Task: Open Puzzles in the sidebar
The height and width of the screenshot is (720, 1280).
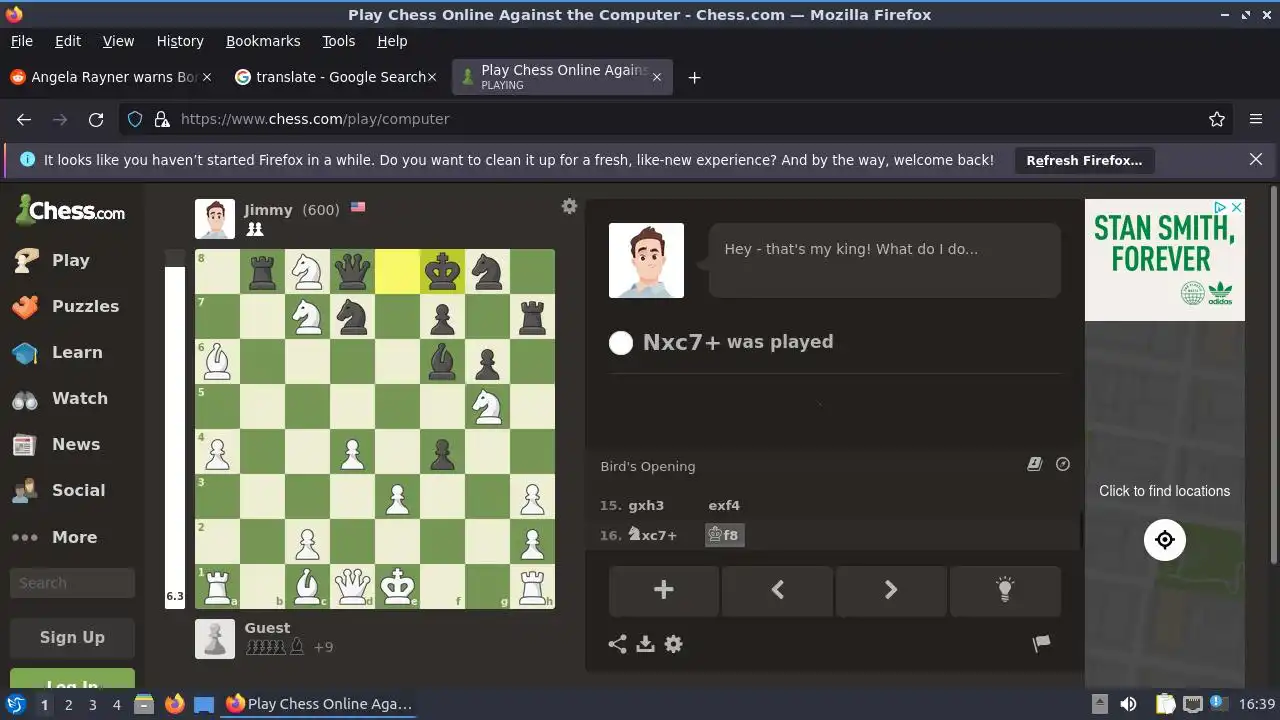Action: [x=70, y=306]
